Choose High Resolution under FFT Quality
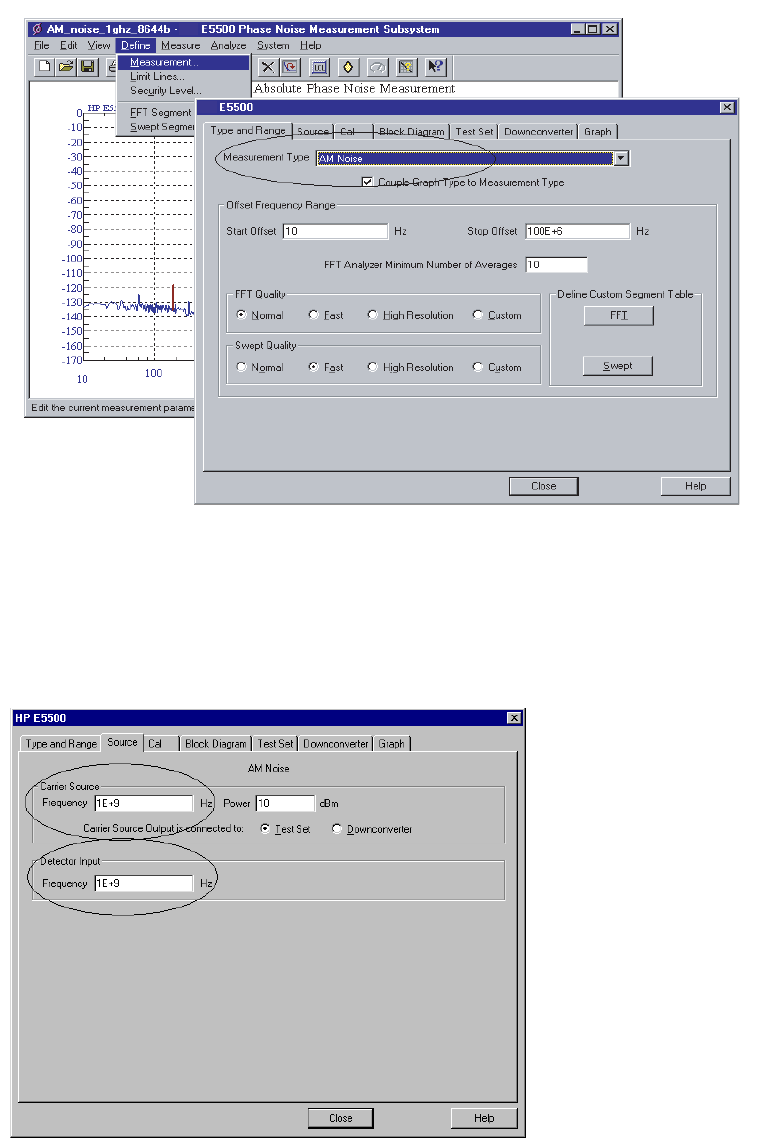The width and height of the screenshot is (779, 1138). click(x=372, y=315)
